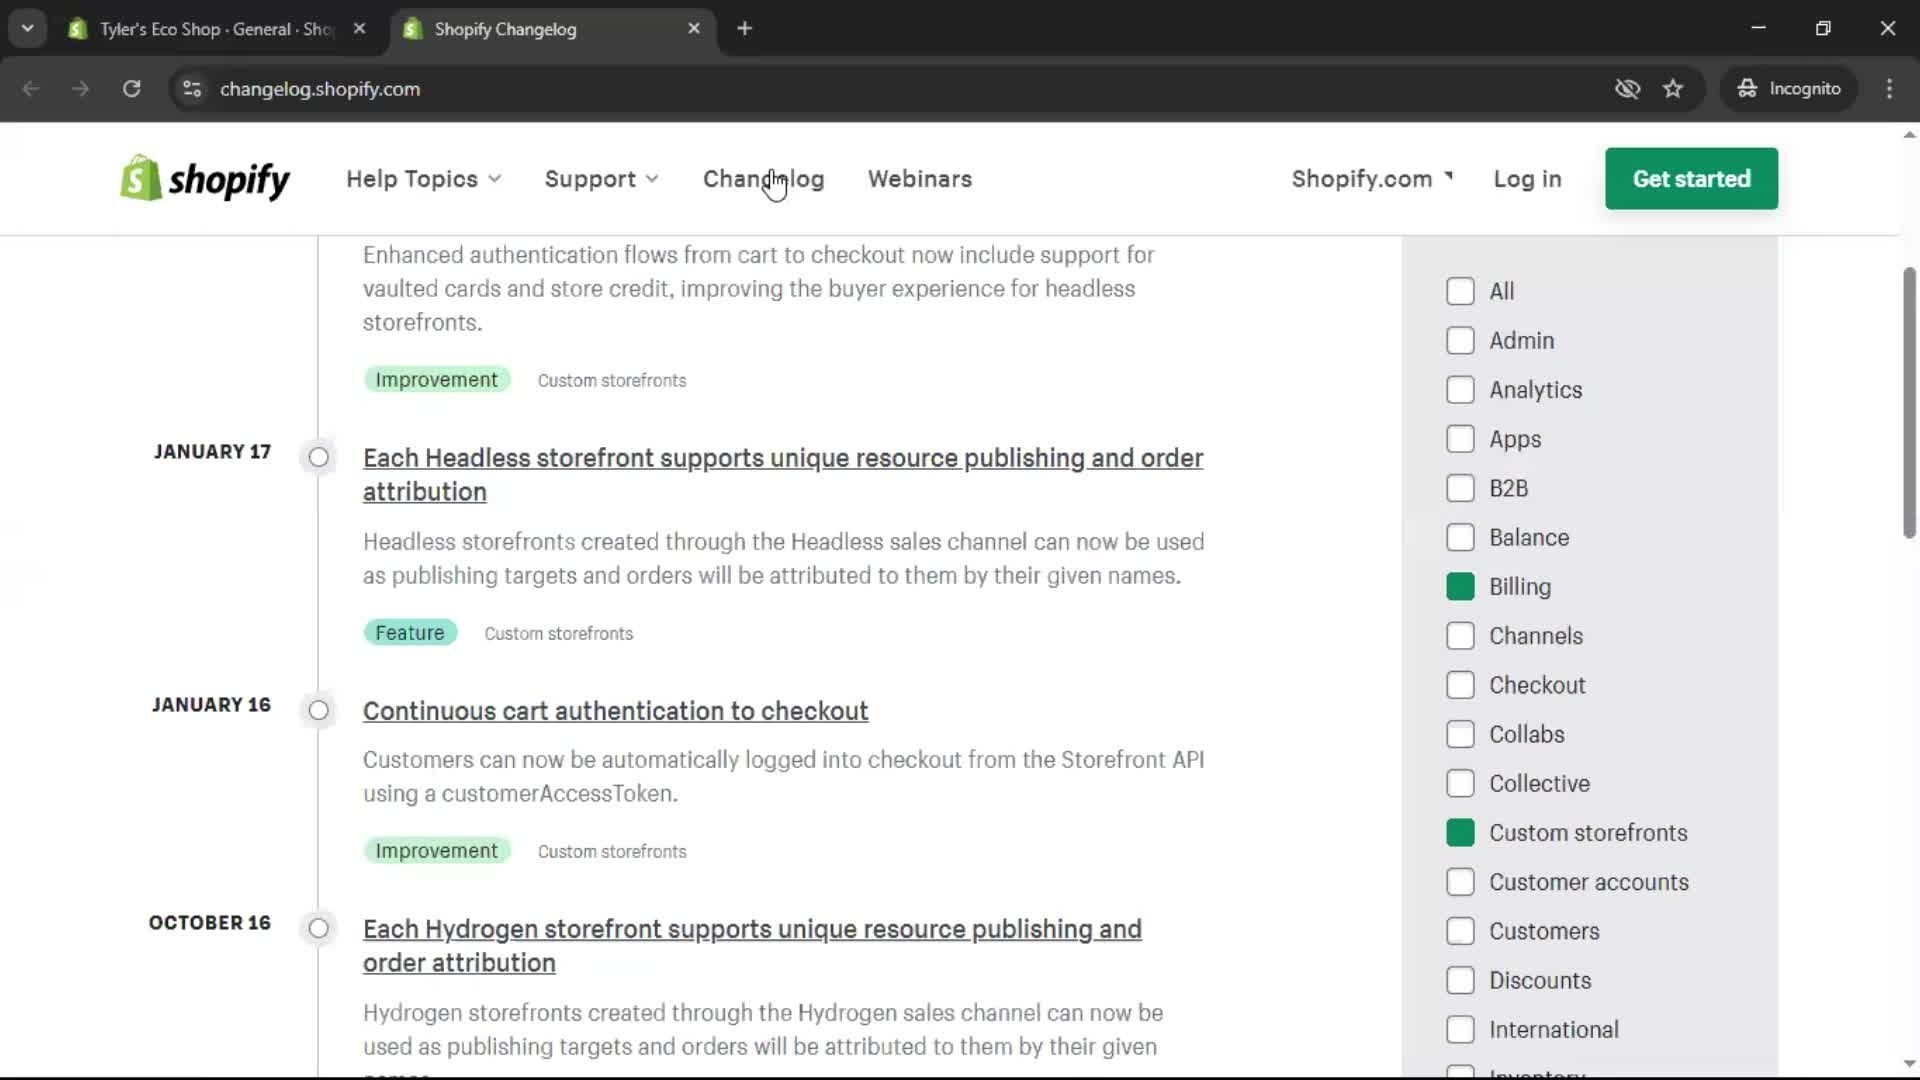Enable the Admin filter checkbox
The width and height of the screenshot is (1920, 1080).
[1460, 340]
